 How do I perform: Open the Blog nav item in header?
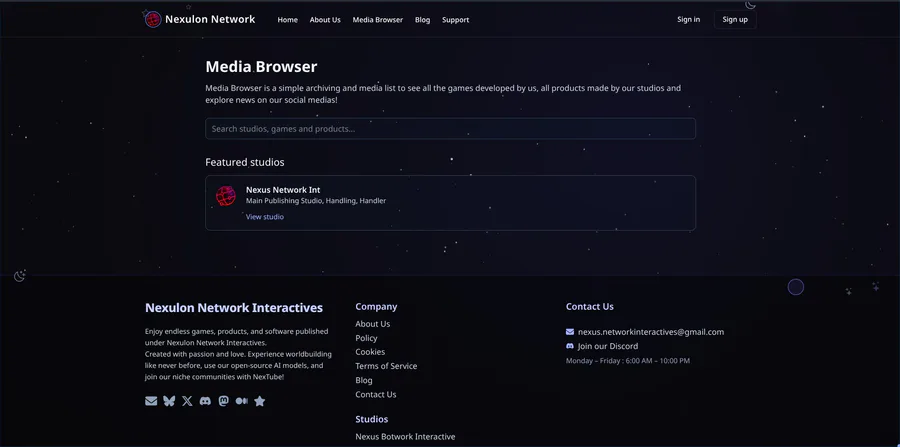point(422,20)
